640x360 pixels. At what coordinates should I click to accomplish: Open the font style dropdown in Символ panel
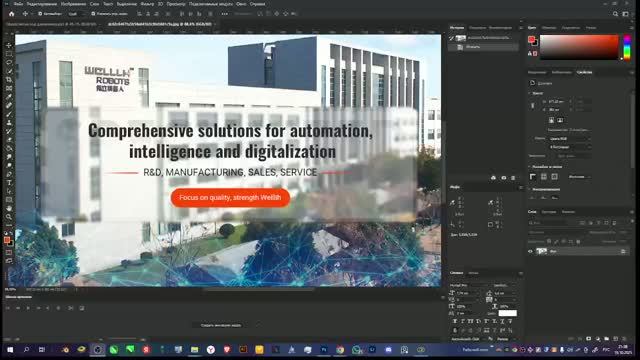pyautogui.click(x=504, y=285)
